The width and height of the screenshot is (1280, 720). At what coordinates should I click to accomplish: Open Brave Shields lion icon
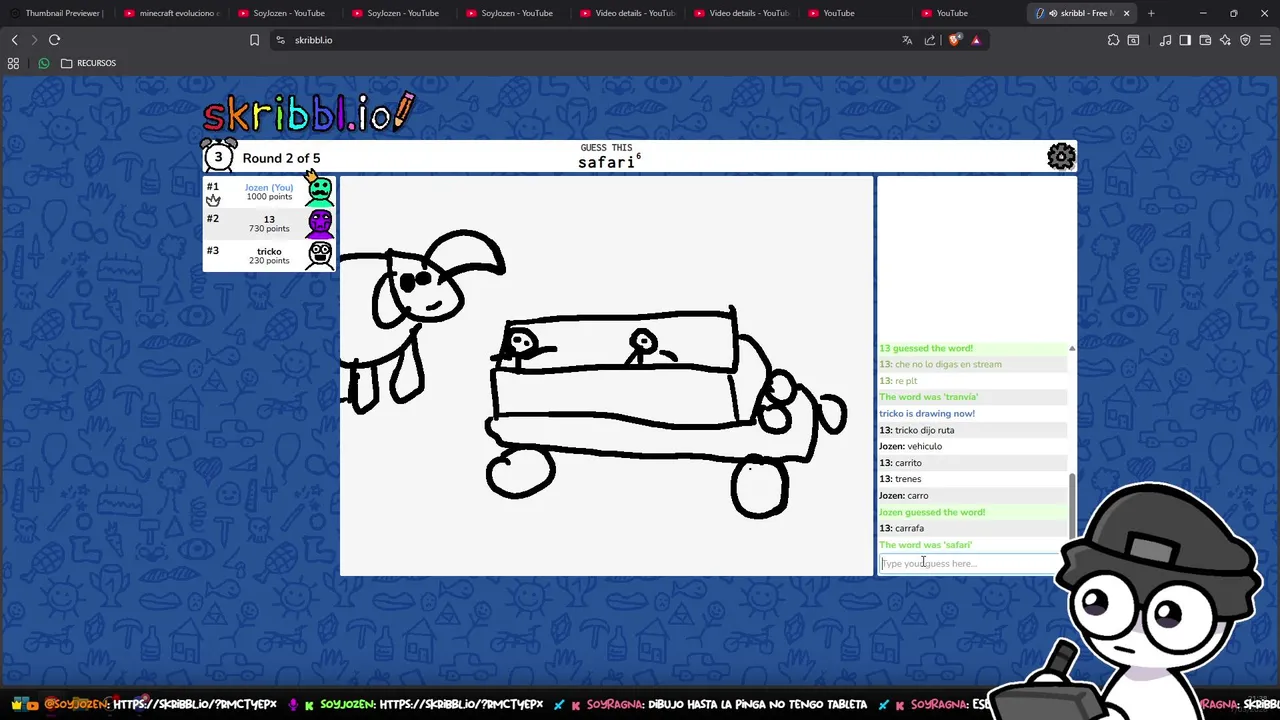[954, 40]
